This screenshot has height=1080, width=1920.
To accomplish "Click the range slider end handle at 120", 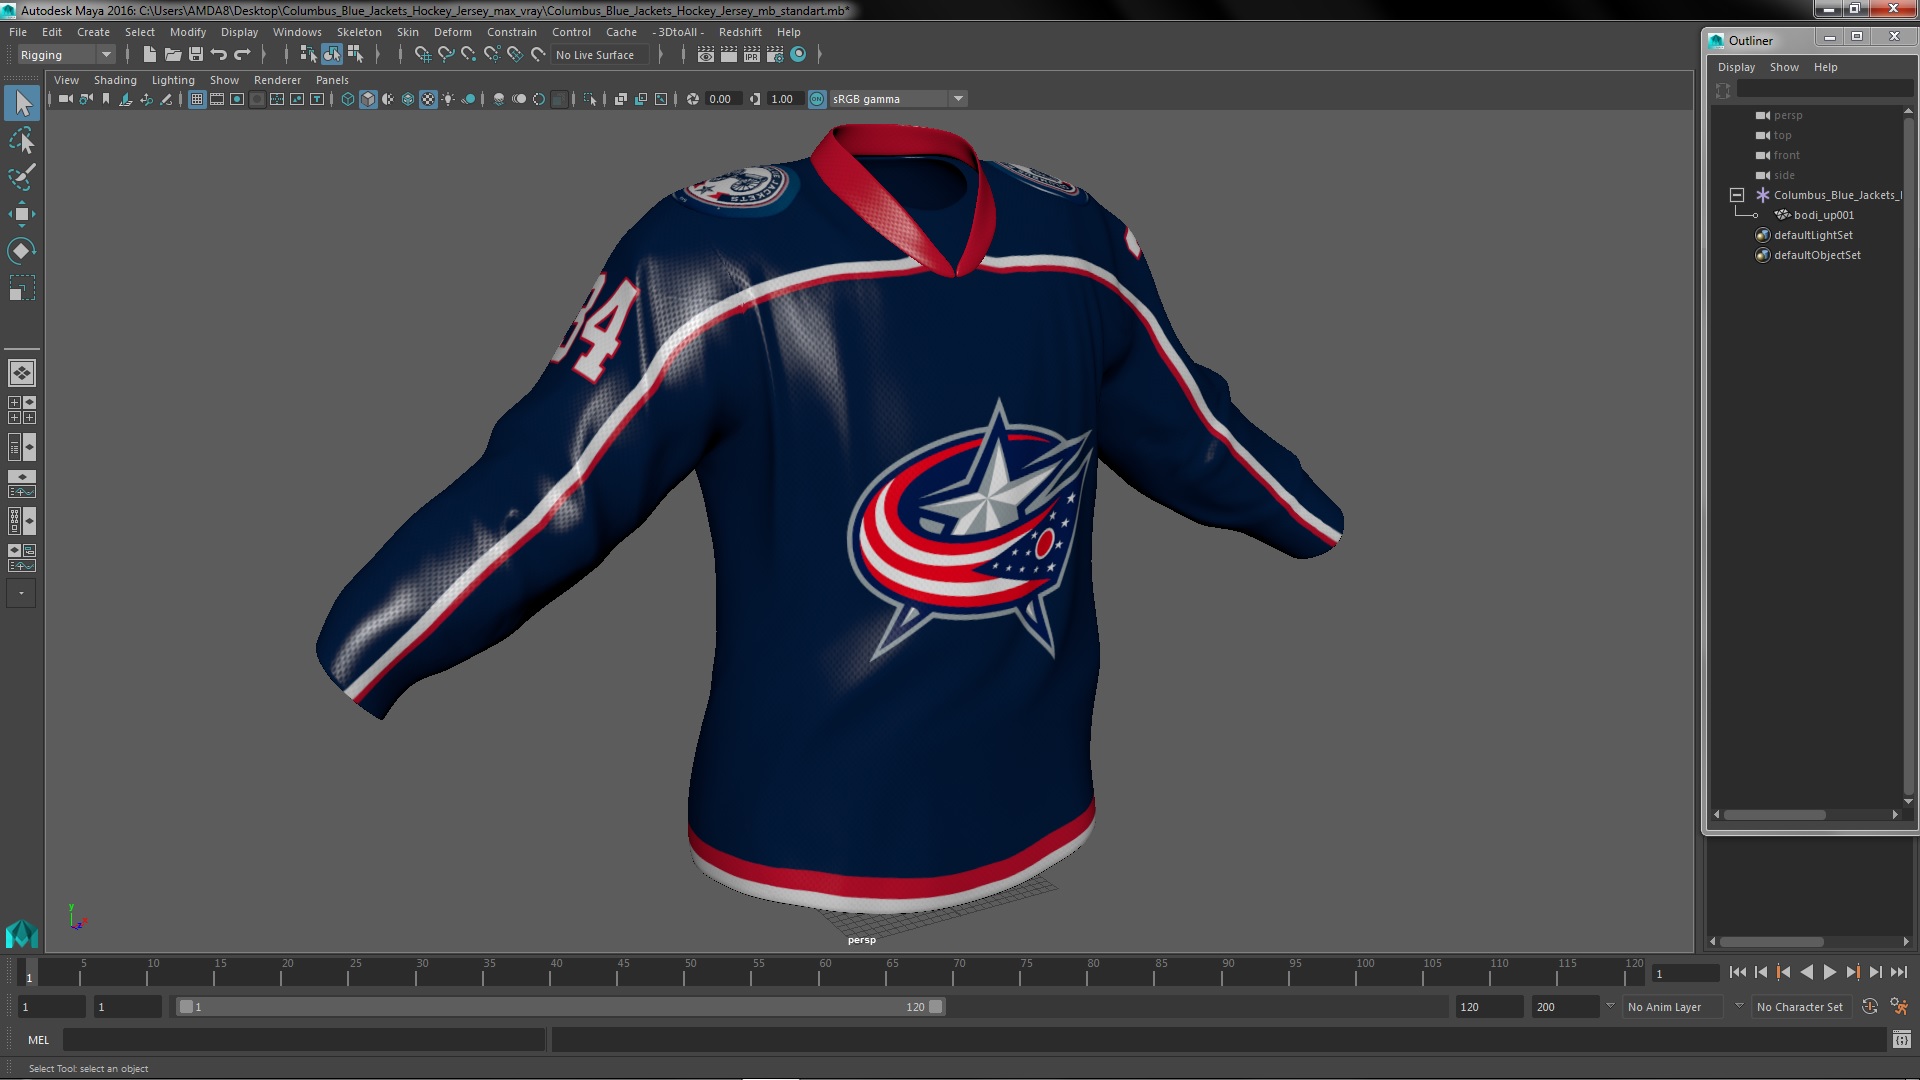I will coord(936,1007).
